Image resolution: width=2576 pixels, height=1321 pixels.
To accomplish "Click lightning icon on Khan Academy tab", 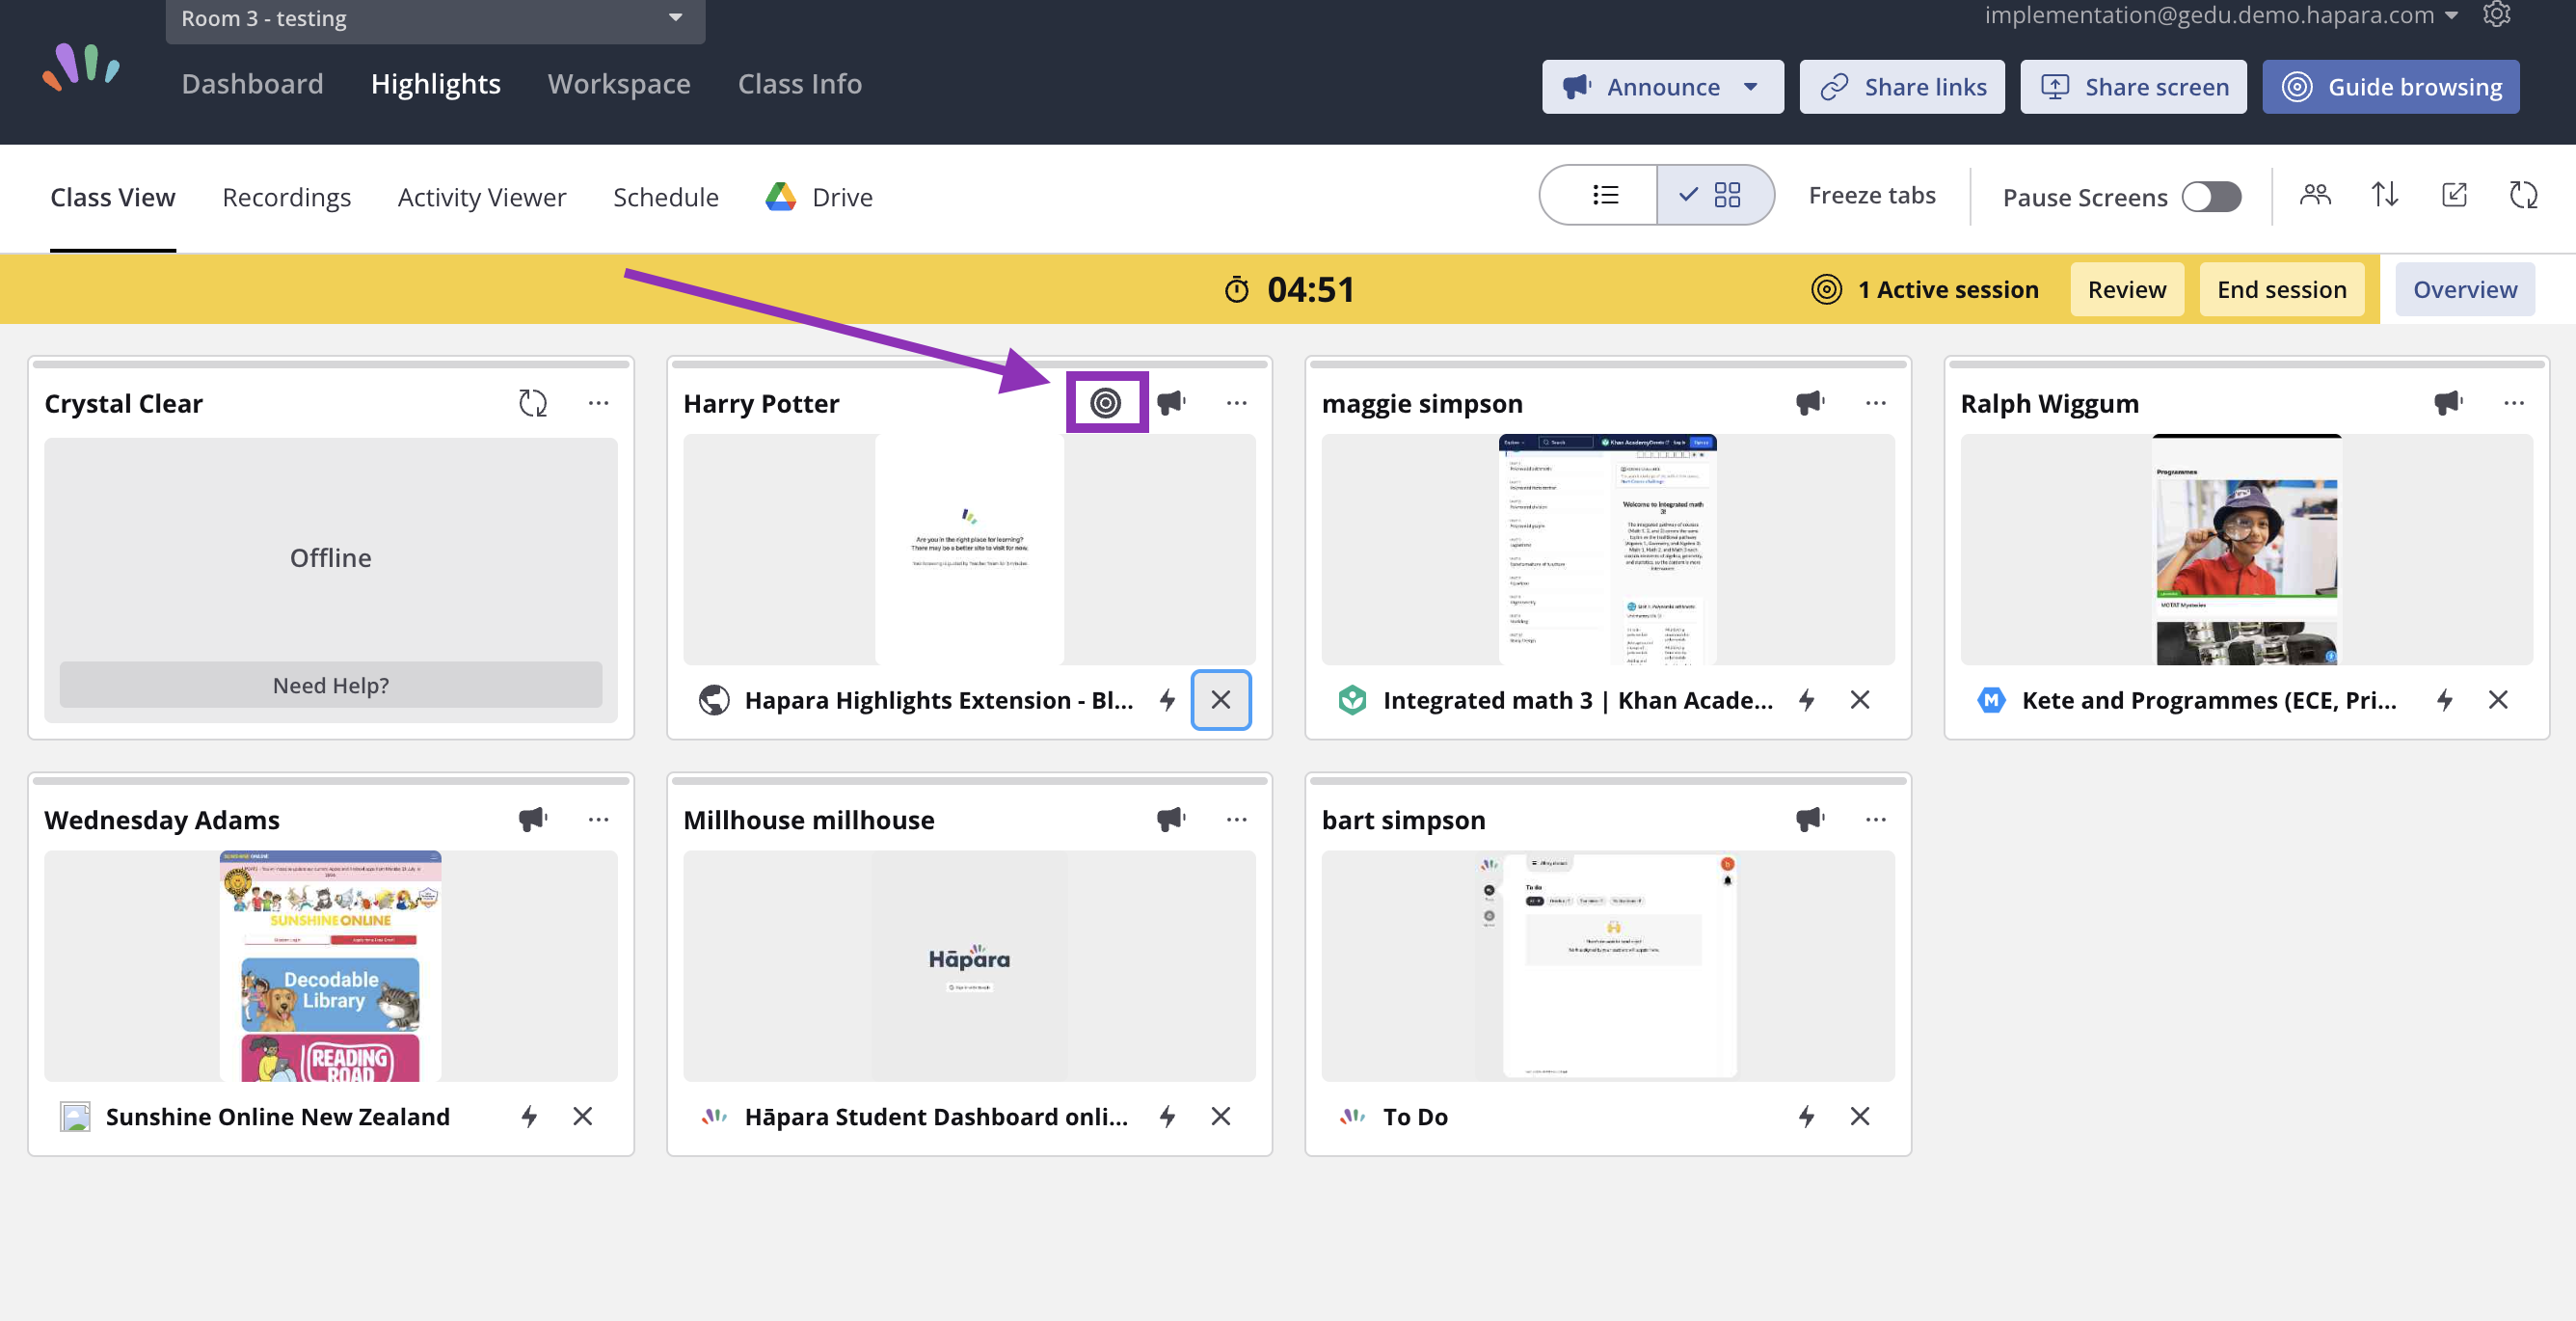I will 1806,700.
